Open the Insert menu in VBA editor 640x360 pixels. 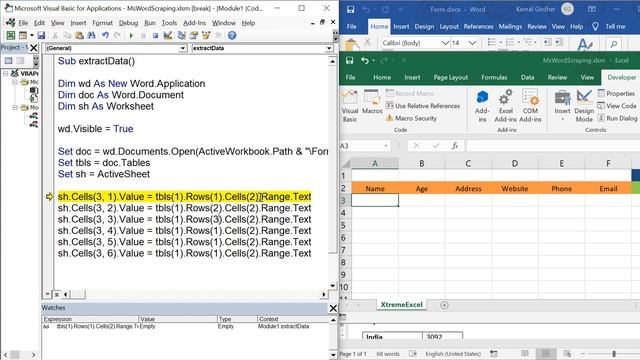click(78, 23)
